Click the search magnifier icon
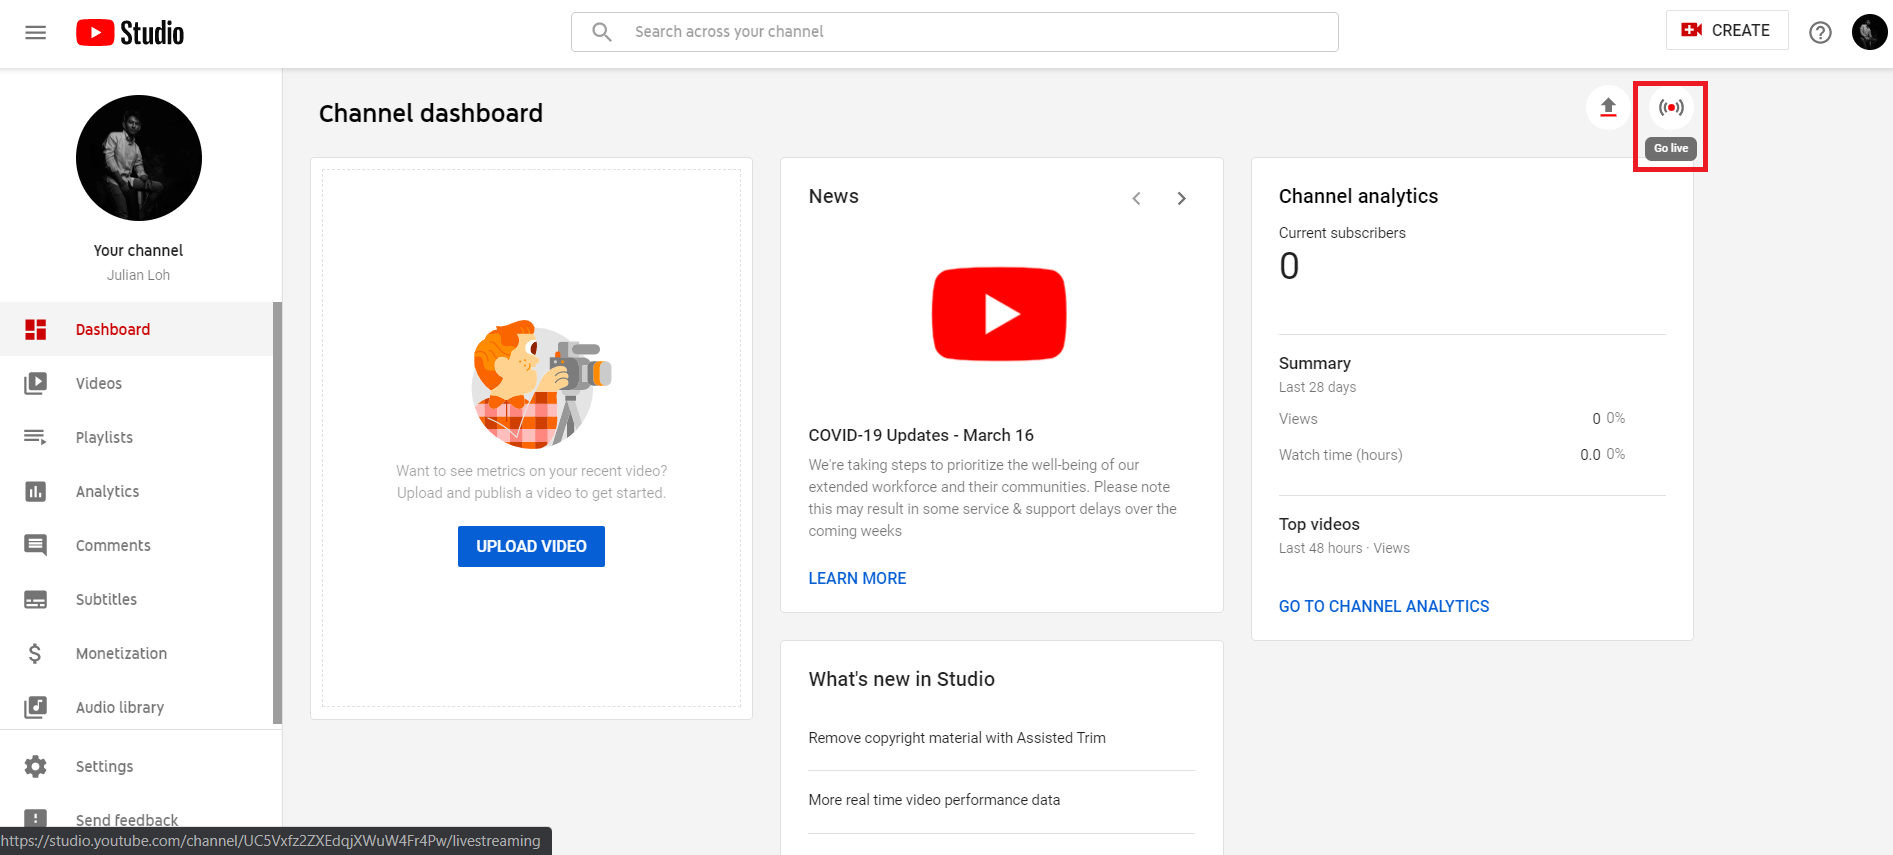 pyautogui.click(x=601, y=32)
